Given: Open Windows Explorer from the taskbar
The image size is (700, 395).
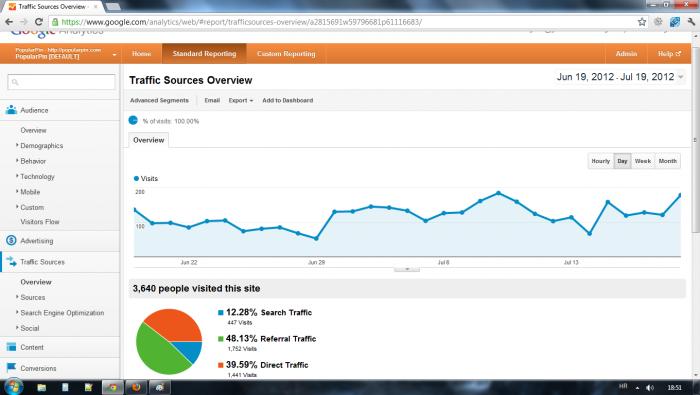Looking at the screenshot, I should tap(42, 387).
